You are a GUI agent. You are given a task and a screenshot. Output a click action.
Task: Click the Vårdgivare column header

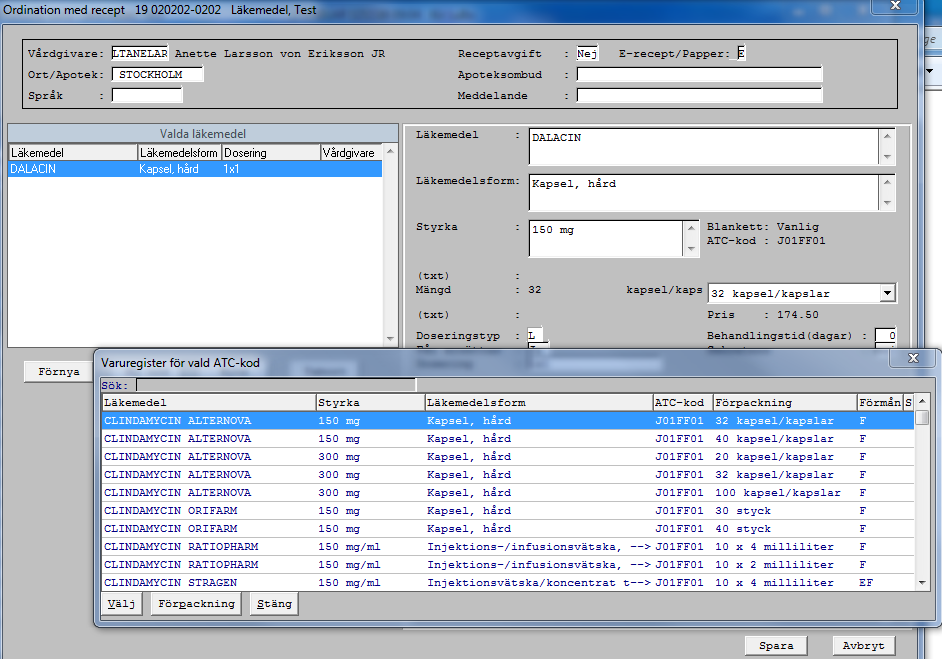351,153
